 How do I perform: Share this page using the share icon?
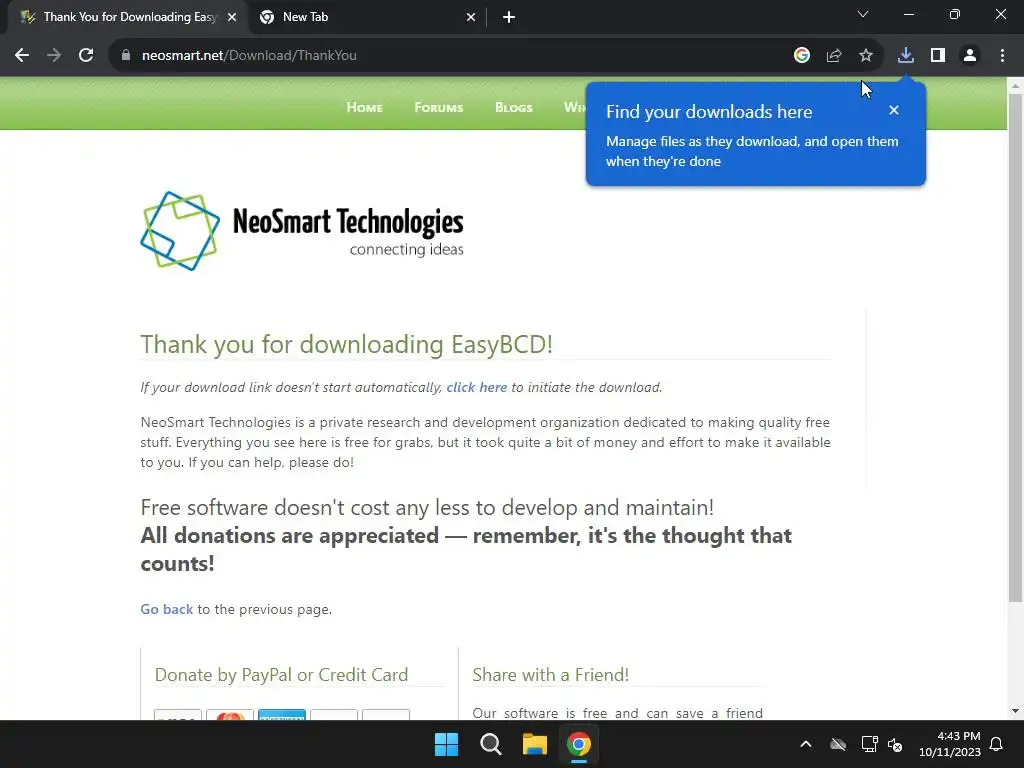pyautogui.click(x=834, y=56)
